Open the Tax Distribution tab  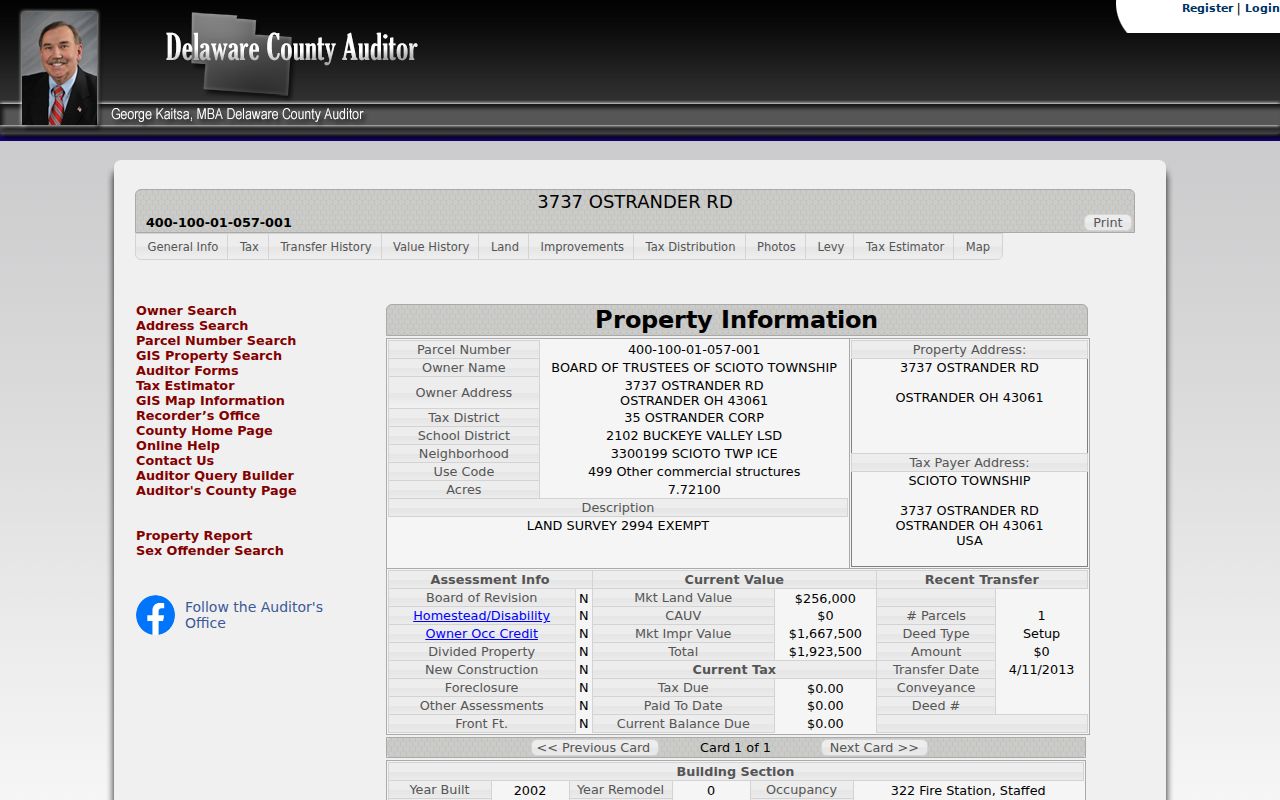click(x=690, y=247)
